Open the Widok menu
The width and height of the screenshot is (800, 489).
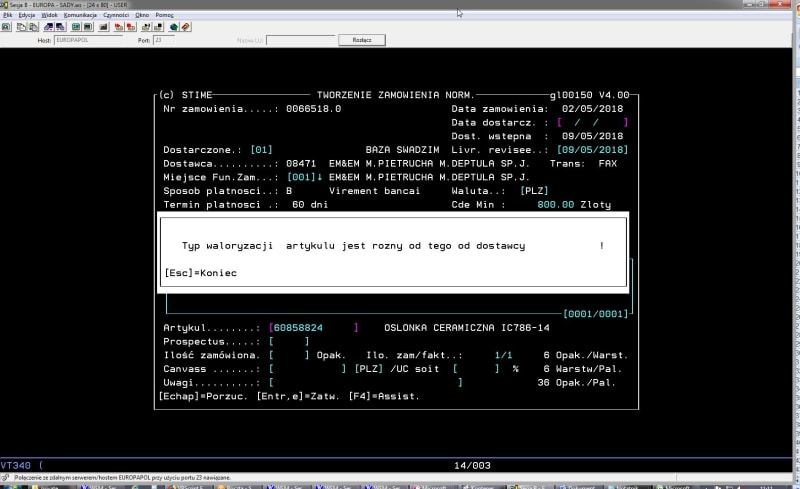point(49,15)
